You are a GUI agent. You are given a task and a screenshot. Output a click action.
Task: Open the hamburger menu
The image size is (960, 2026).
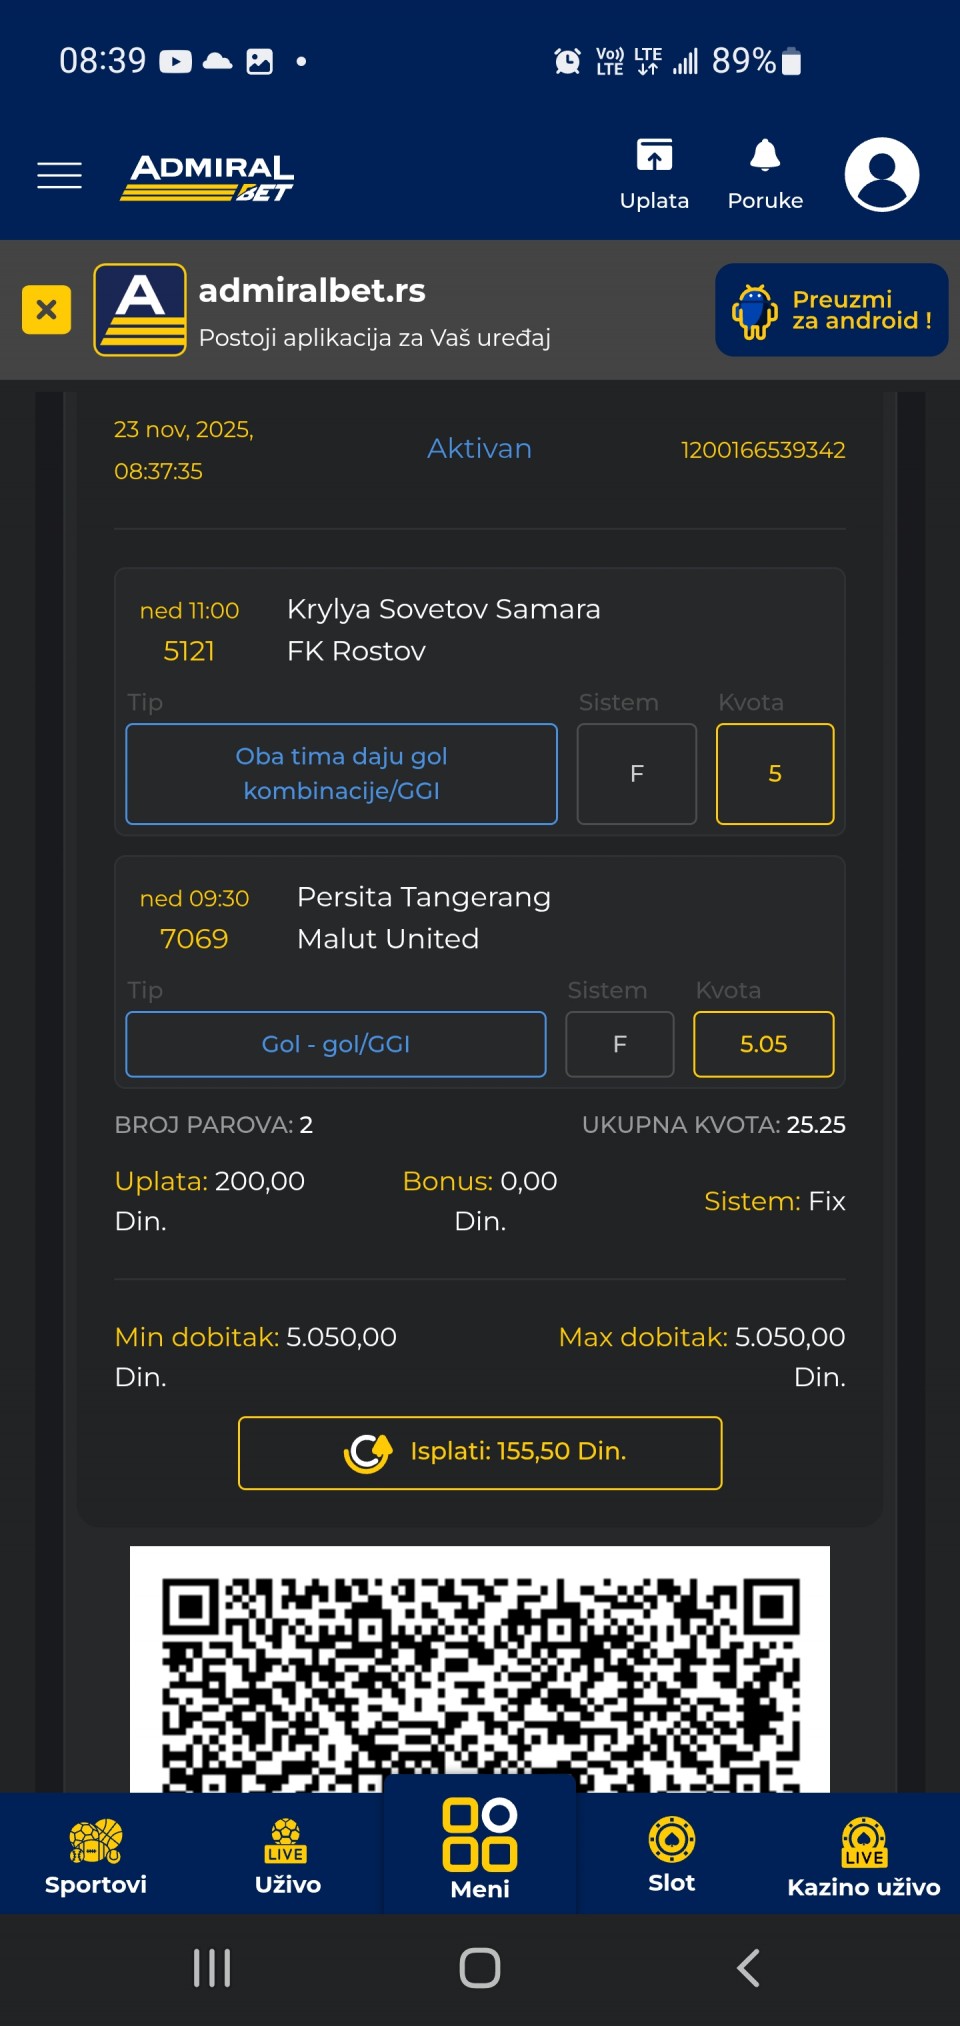click(x=59, y=175)
